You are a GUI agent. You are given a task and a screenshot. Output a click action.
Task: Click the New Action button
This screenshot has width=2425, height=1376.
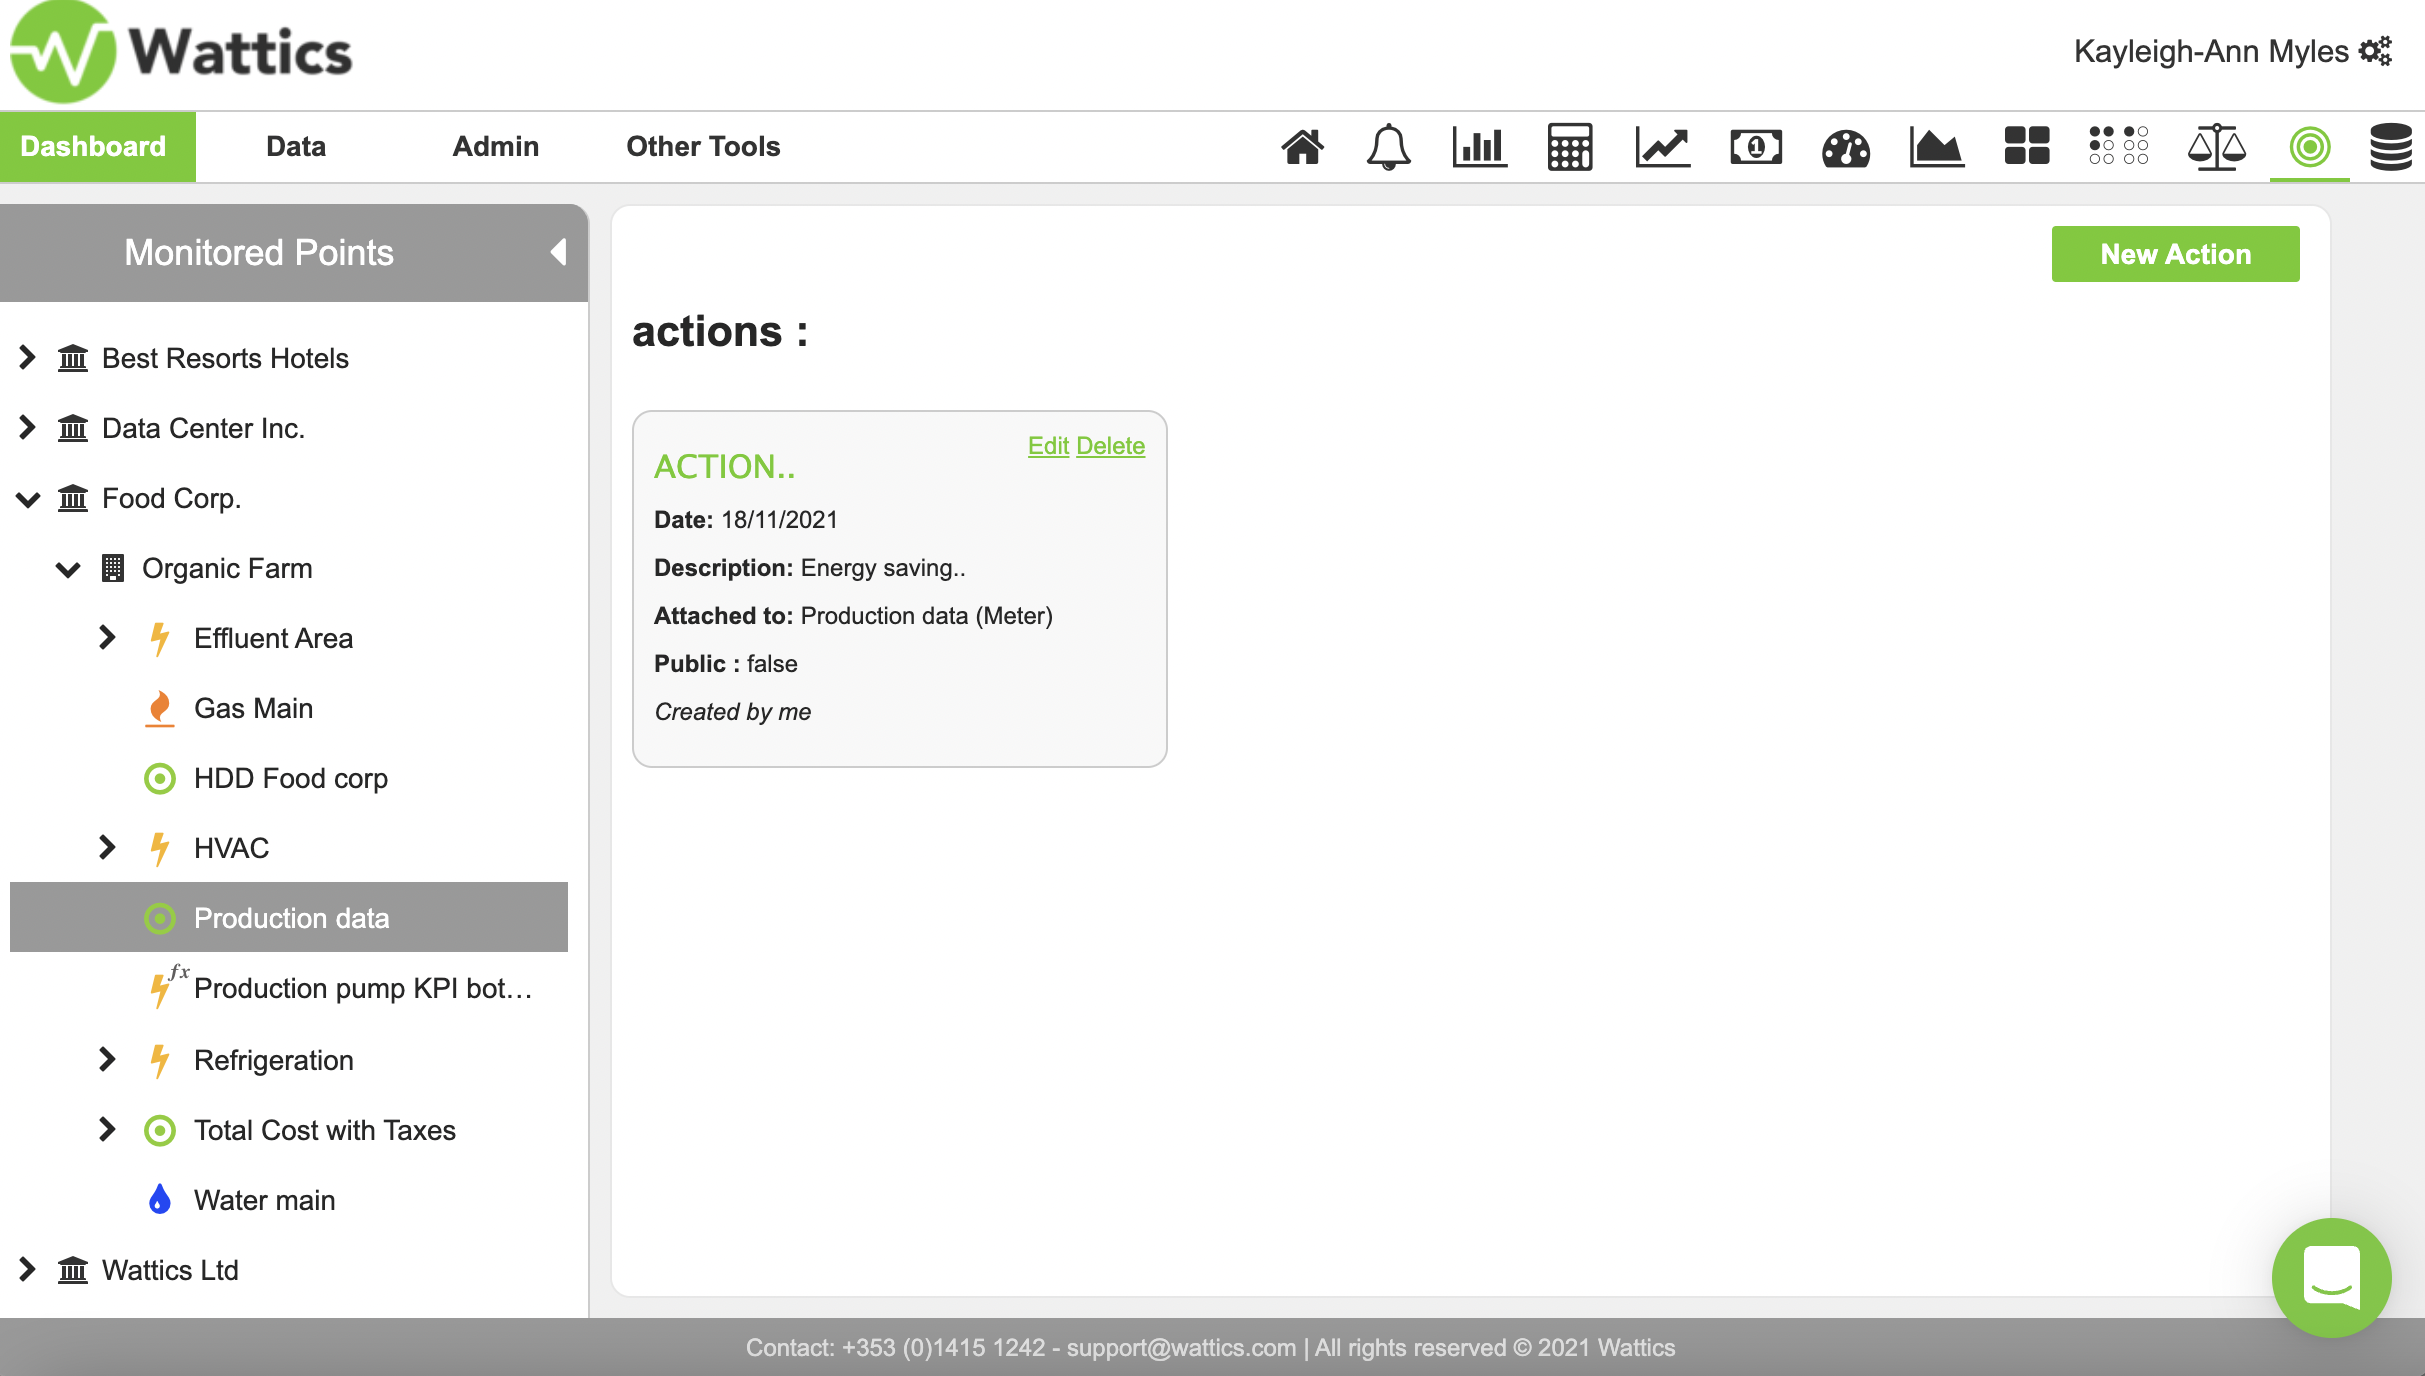pos(2175,254)
